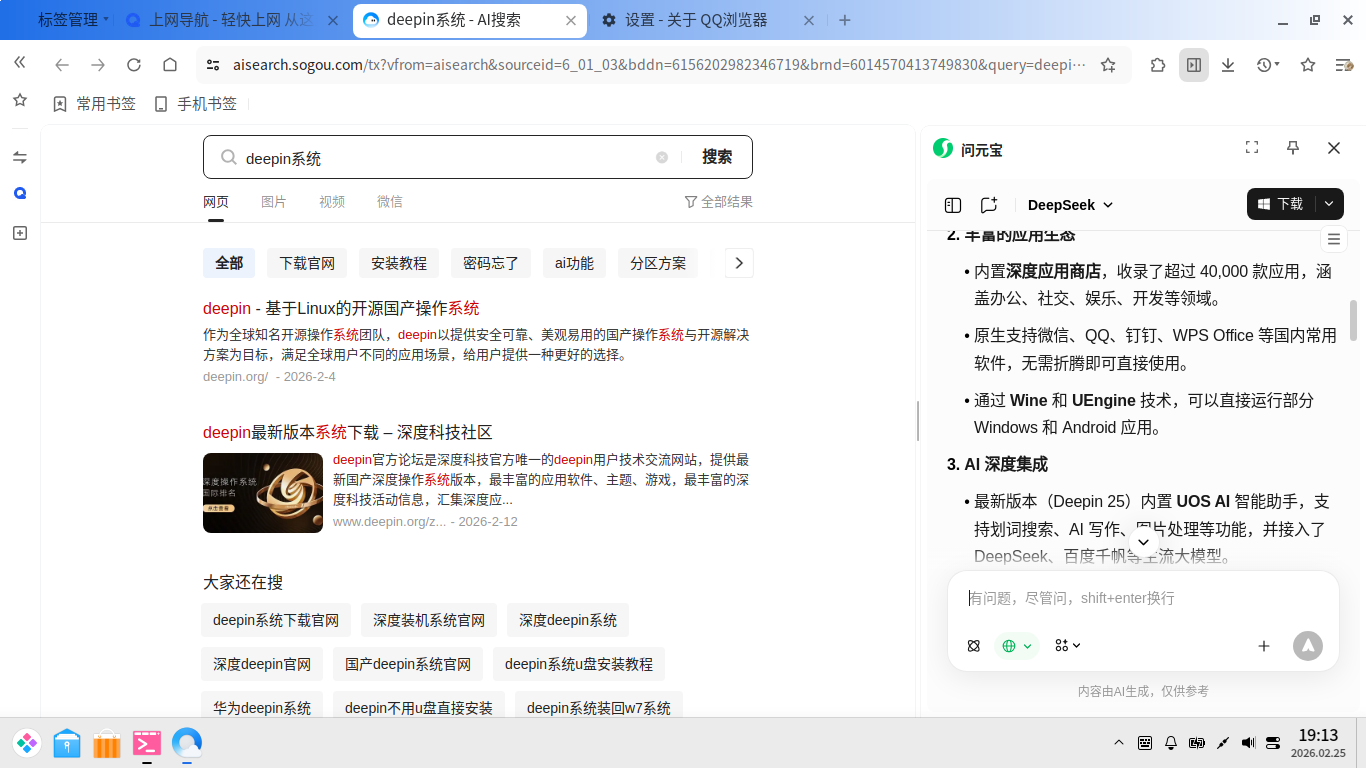
Task: Add an attachment with the plus icon
Action: click(1264, 646)
